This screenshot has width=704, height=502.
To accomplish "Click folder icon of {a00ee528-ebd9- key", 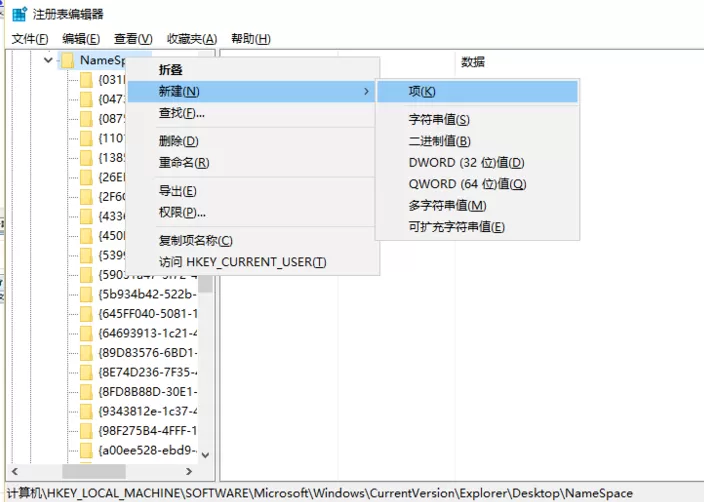I will pos(86,450).
